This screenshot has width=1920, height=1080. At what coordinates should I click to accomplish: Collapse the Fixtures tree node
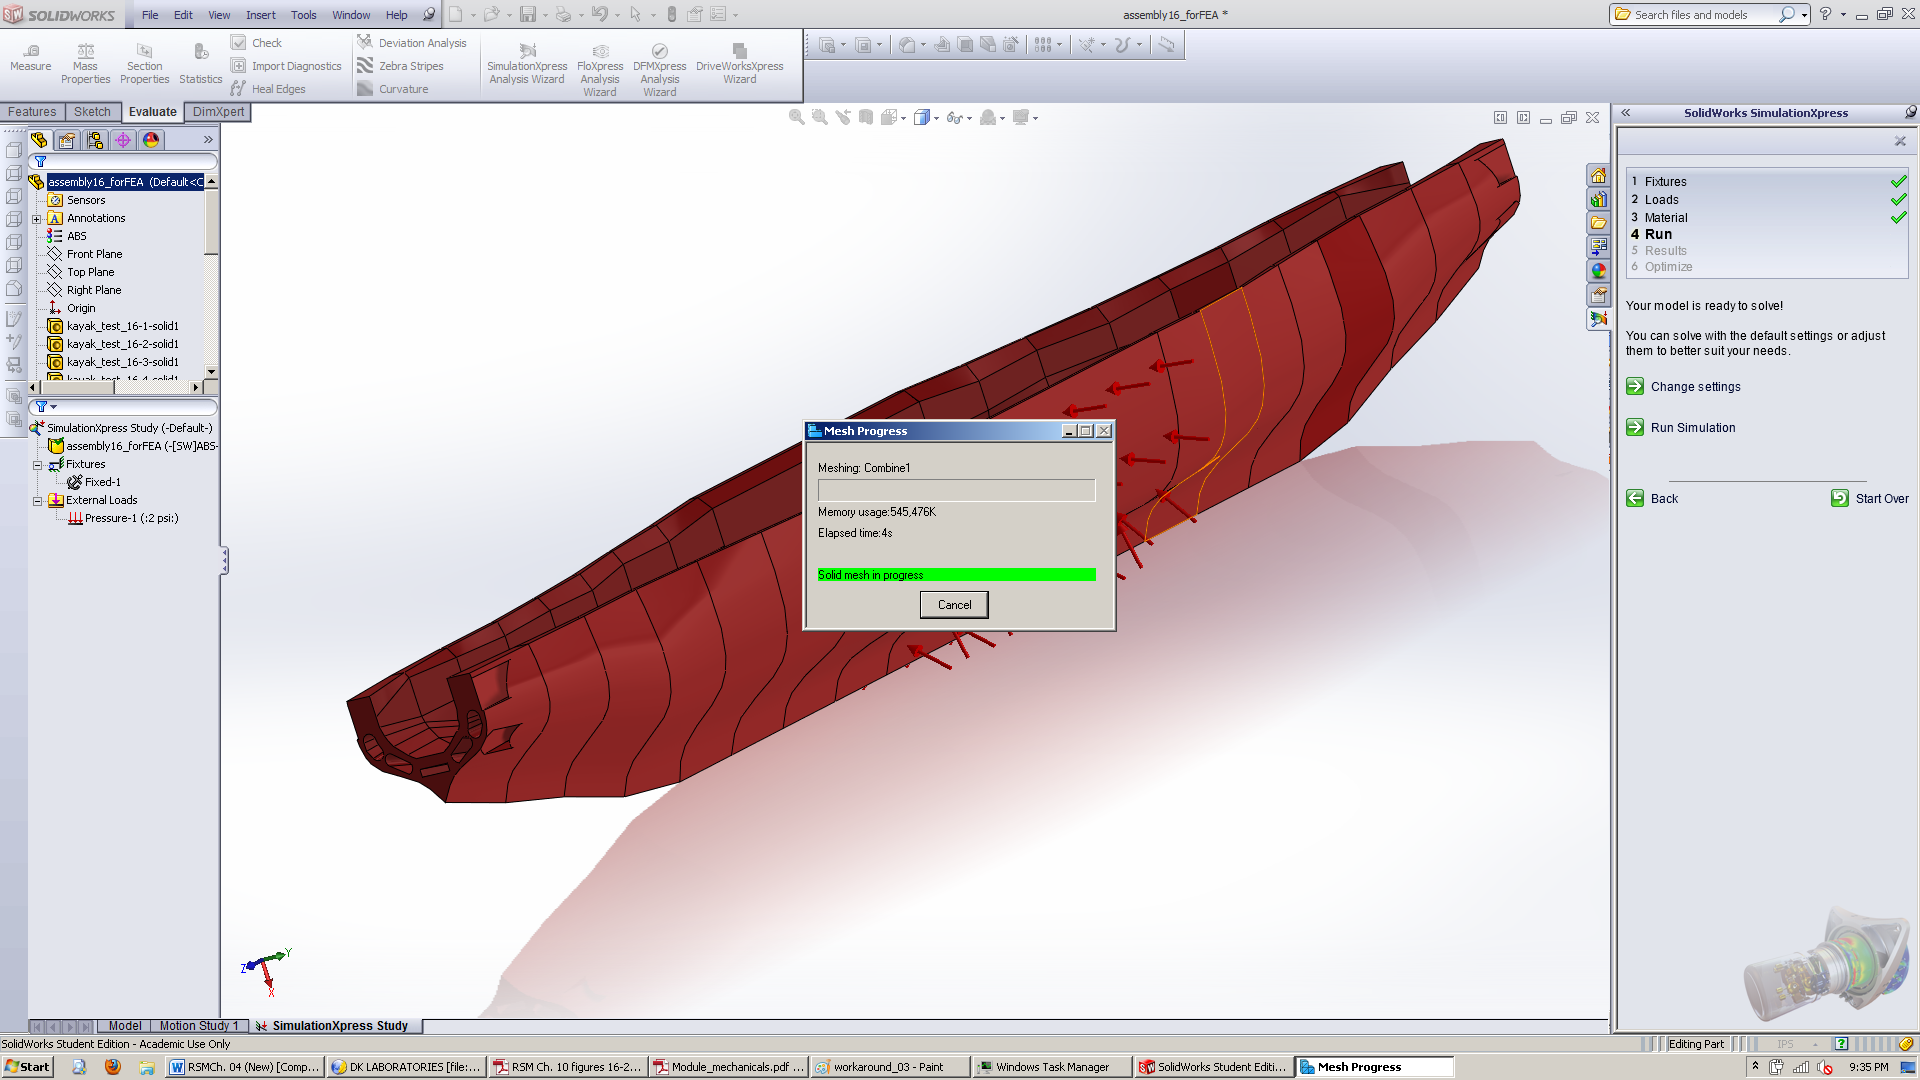pyautogui.click(x=37, y=465)
